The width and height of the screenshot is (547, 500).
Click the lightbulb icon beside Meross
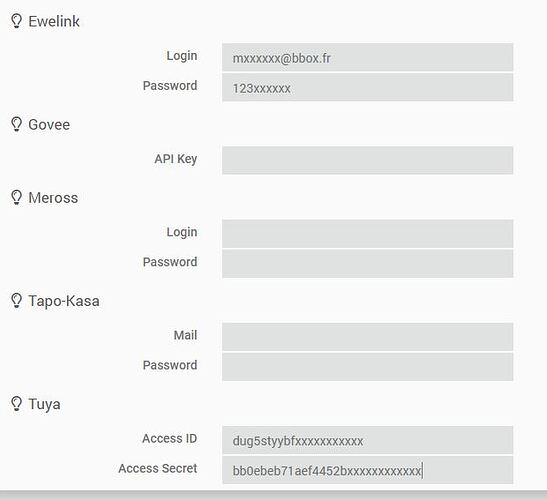(x=16, y=197)
